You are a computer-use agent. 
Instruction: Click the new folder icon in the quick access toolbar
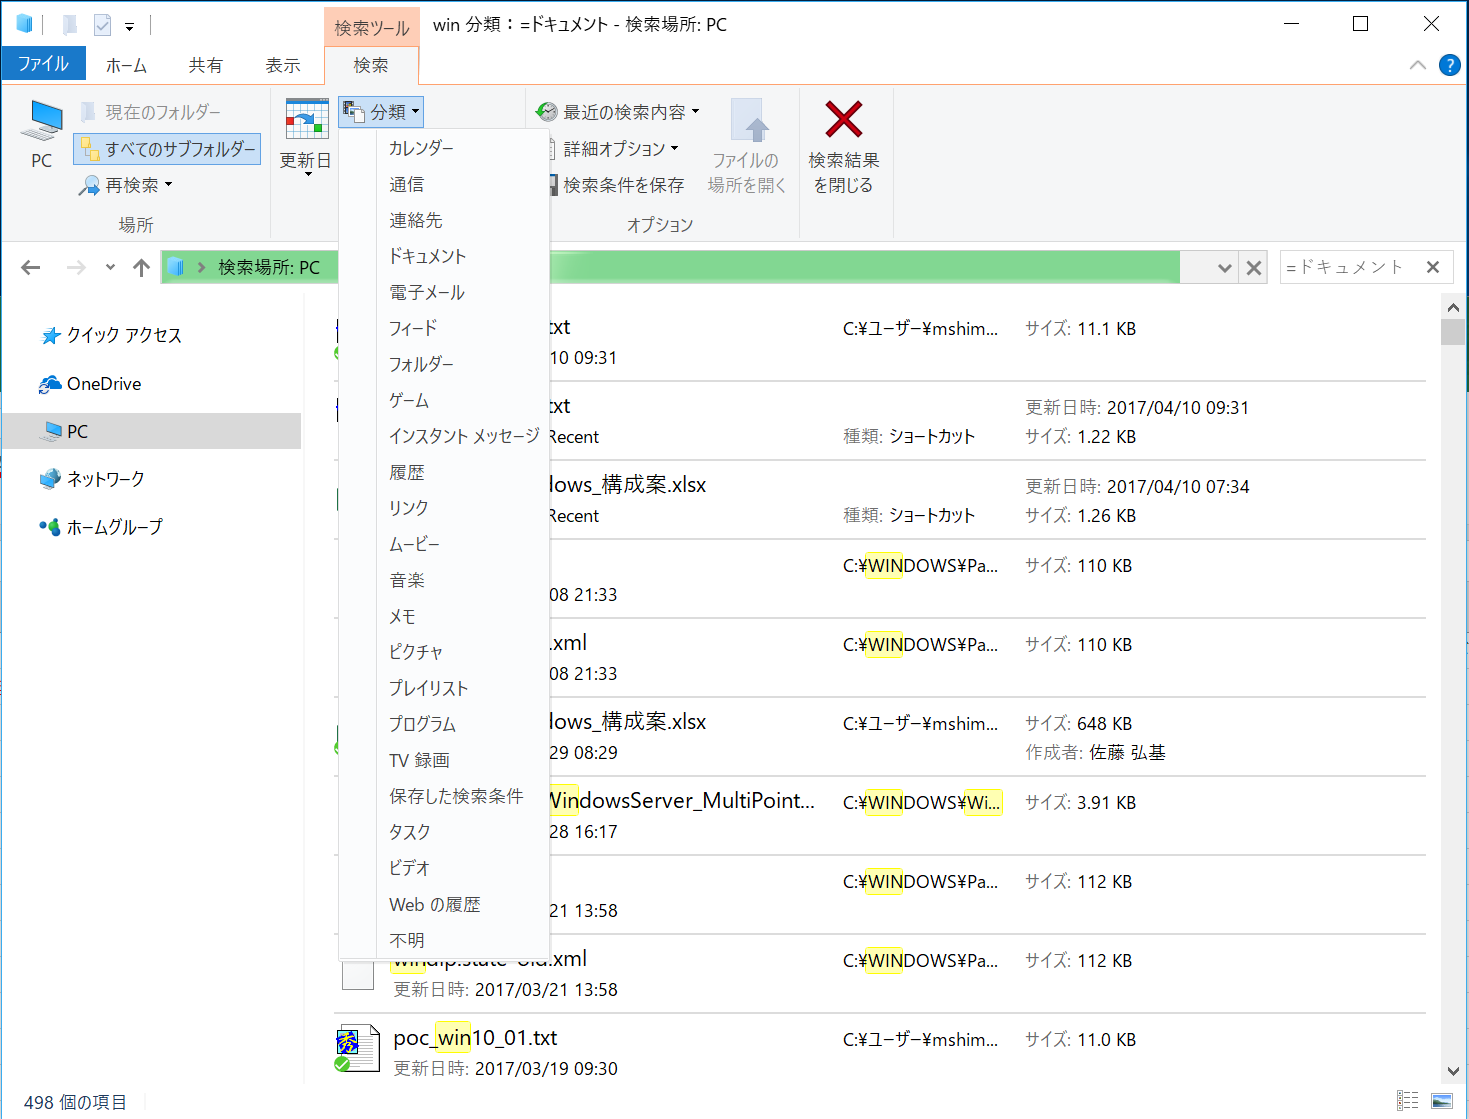tap(70, 24)
